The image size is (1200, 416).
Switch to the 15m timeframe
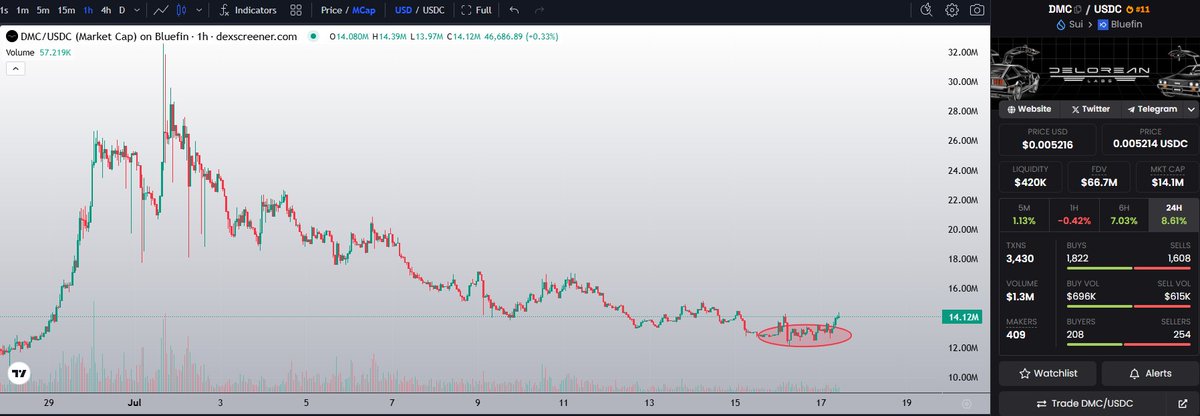[67, 10]
